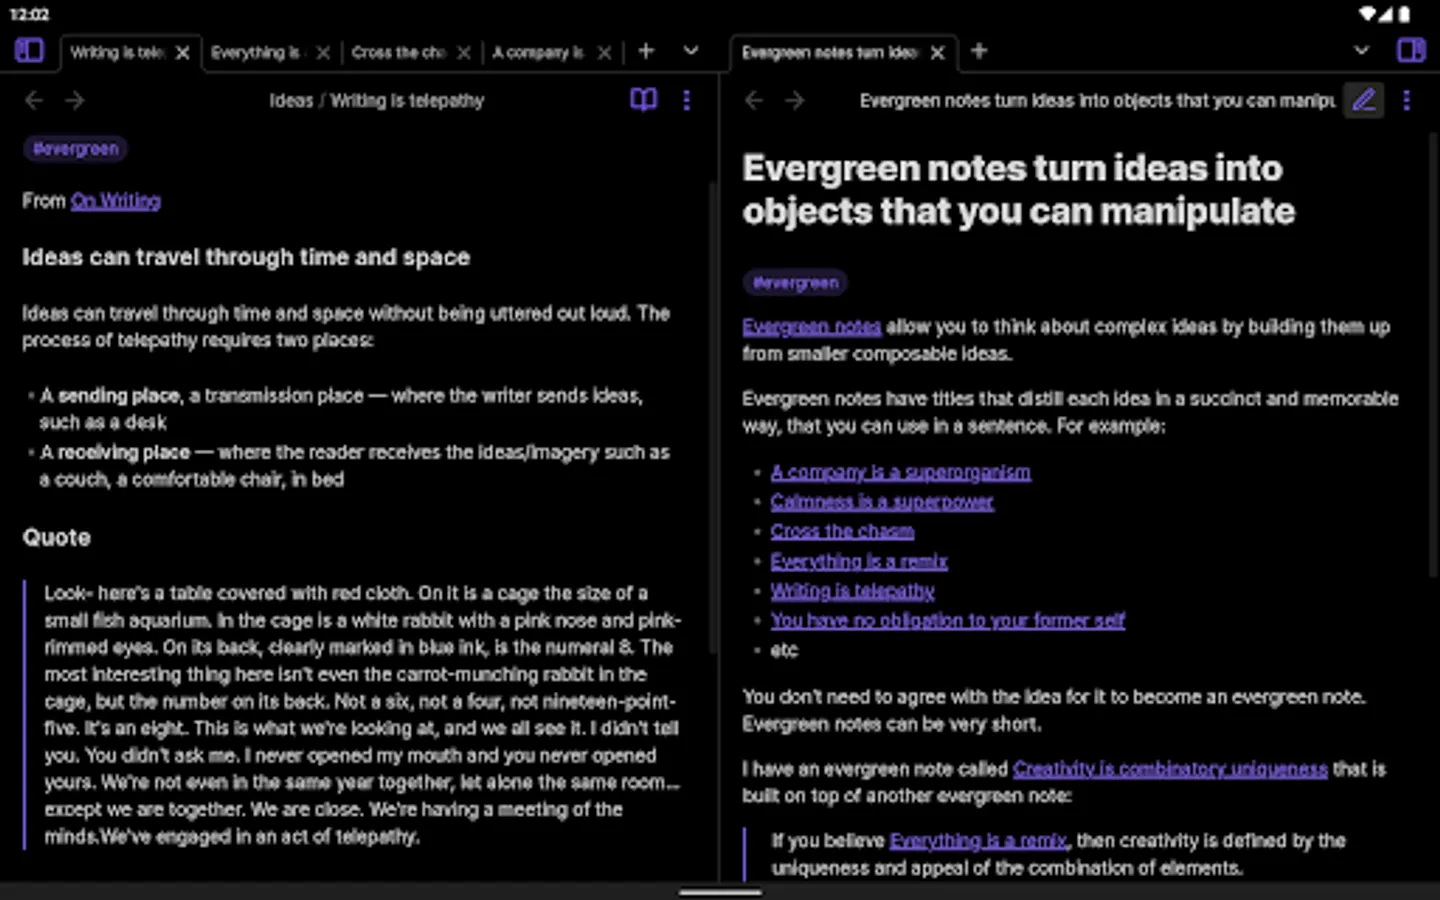
Task: Close the A company is tab
Action: (604, 53)
